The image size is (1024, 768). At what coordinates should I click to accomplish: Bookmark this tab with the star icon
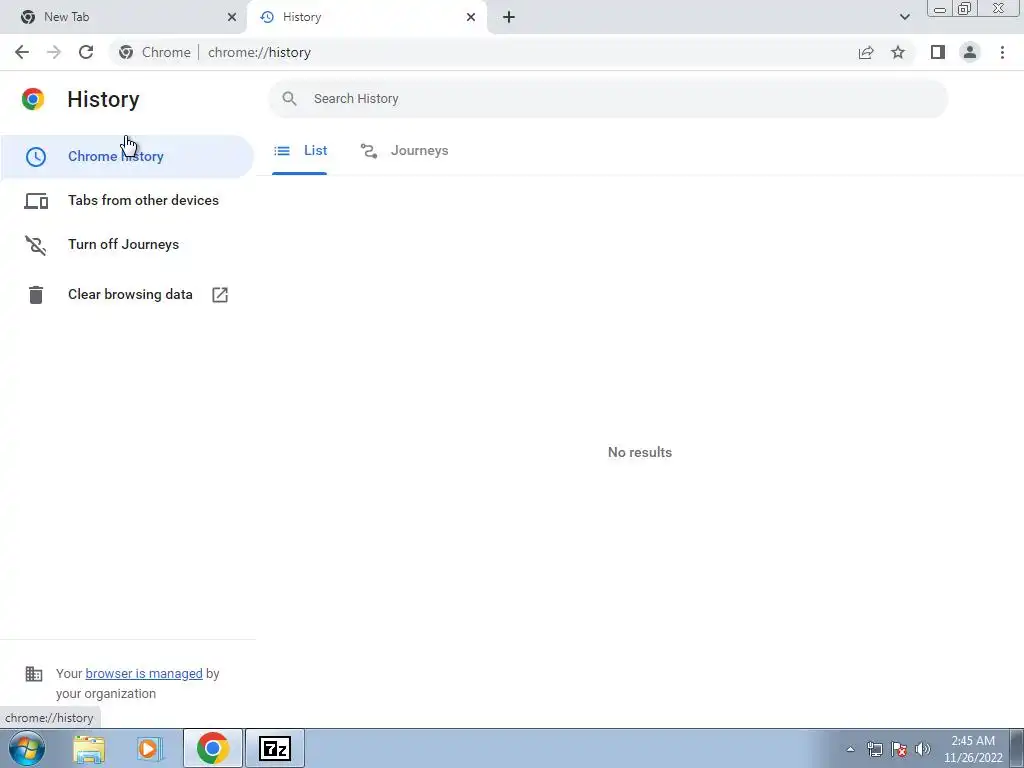click(x=898, y=52)
